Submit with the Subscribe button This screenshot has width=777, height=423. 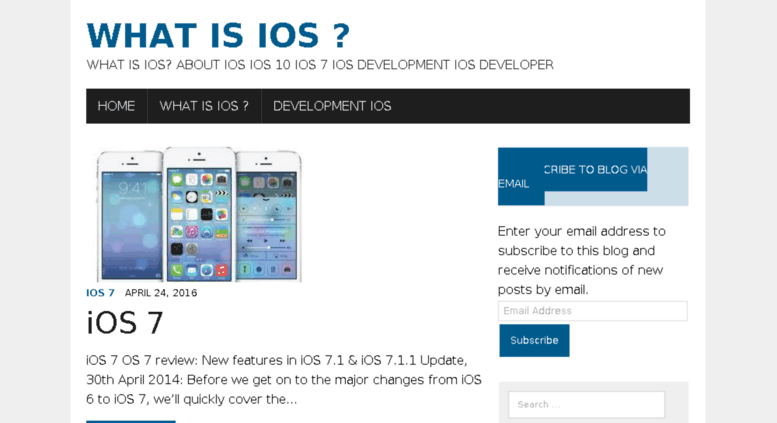pyautogui.click(x=534, y=340)
